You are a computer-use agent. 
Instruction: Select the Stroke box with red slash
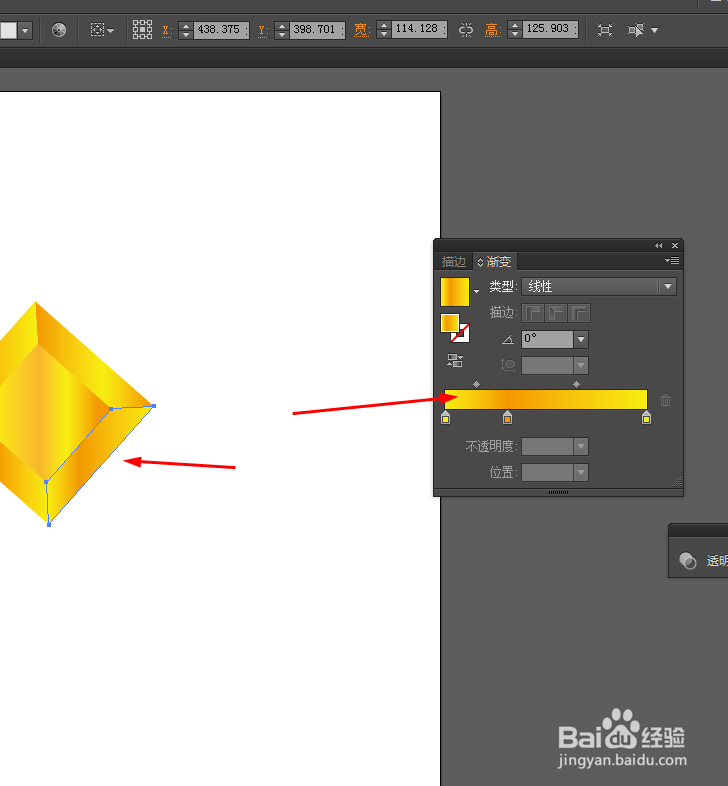463,335
